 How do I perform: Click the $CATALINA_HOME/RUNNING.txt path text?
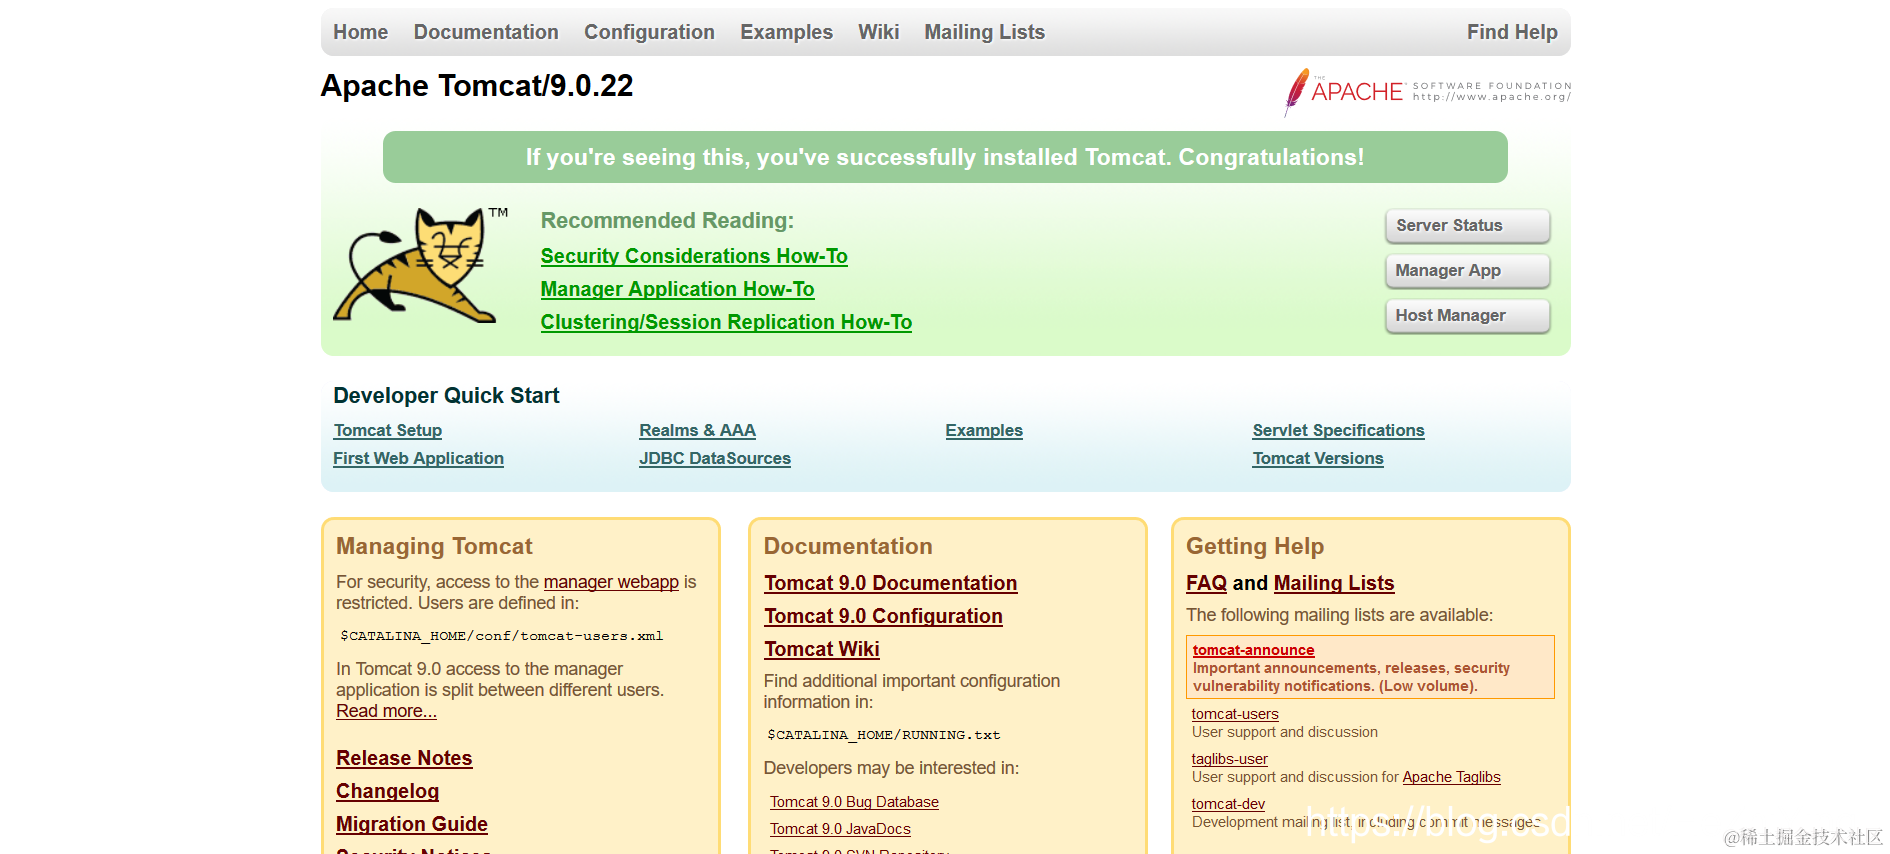pyautogui.click(x=884, y=735)
